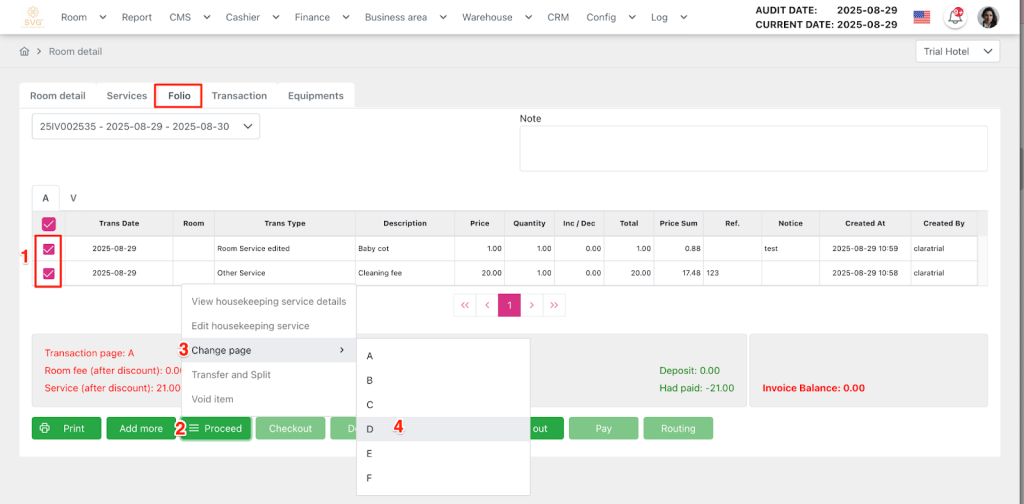The width and height of the screenshot is (1024, 504).
Task: Click the Add more button
Action: pyautogui.click(x=141, y=428)
